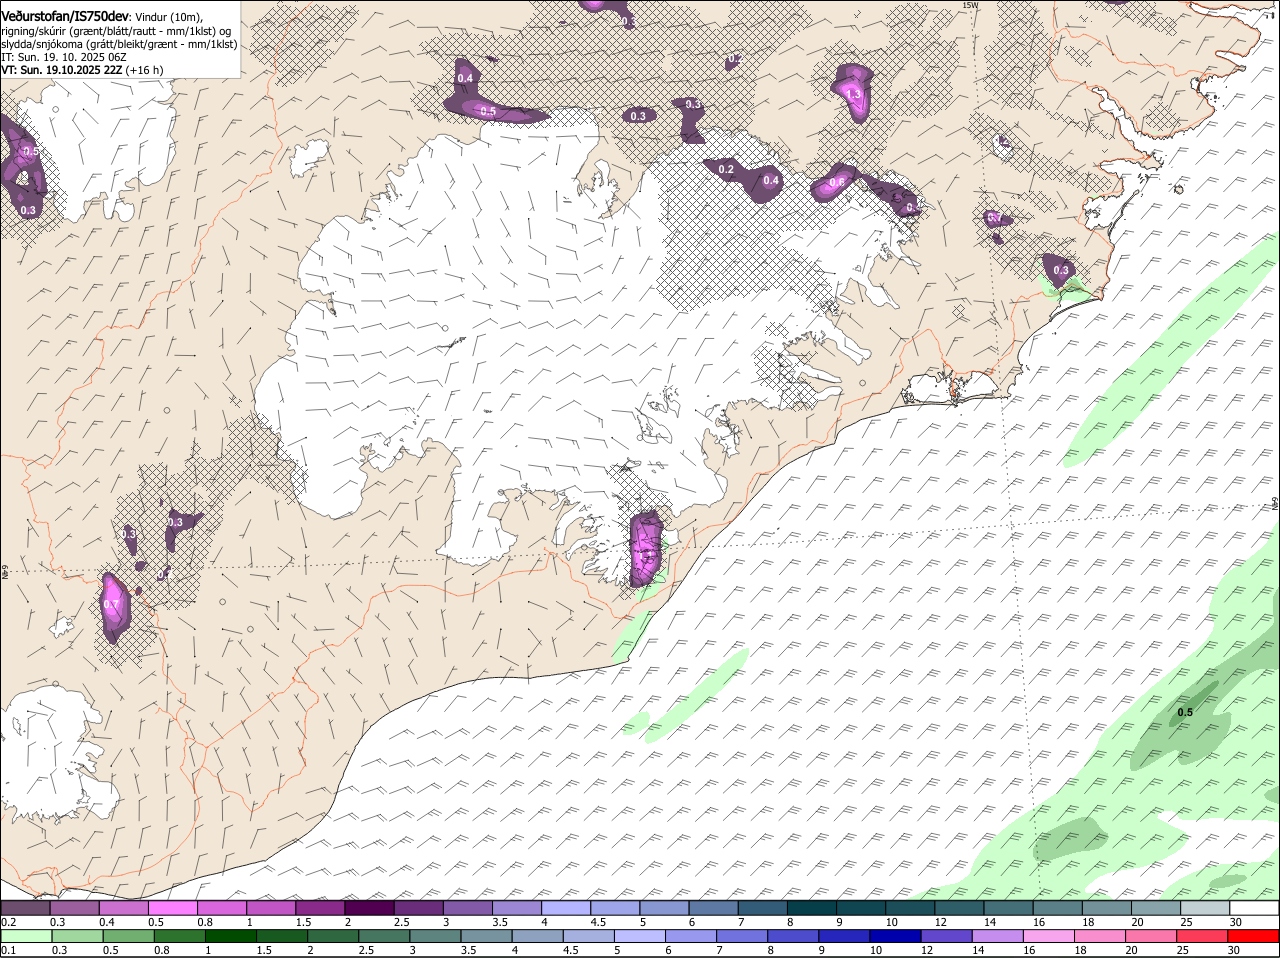The height and width of the screenshot is (958, 1280).
Task: Select rain-scale swatch between 0.5 and 0.8
Action: pos(127,936)
